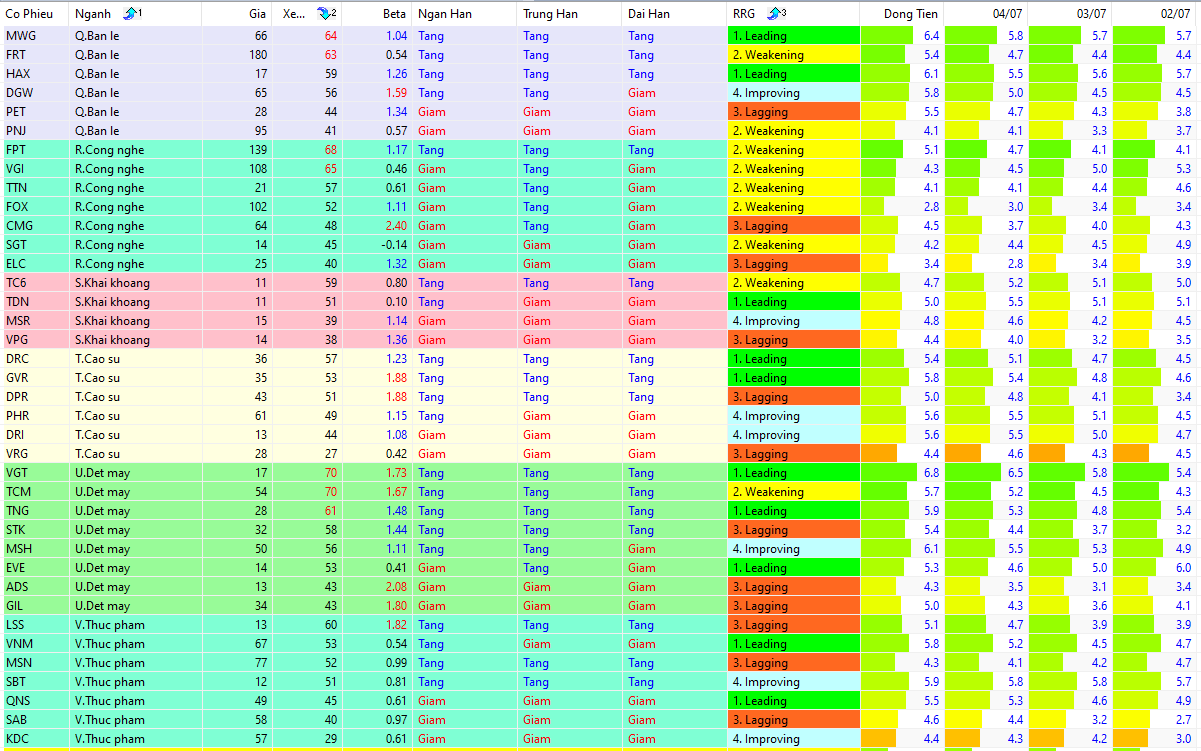Select the MWG ticker cell
This screenshot has height=751, width=1201.
click(x=35, y=36)
